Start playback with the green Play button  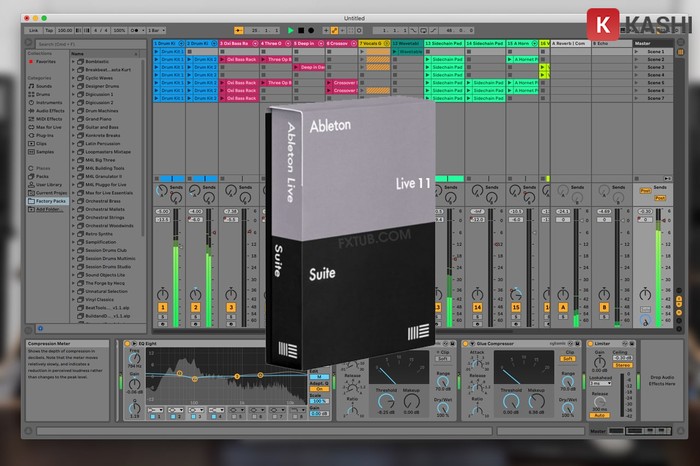tap(291, 30)
